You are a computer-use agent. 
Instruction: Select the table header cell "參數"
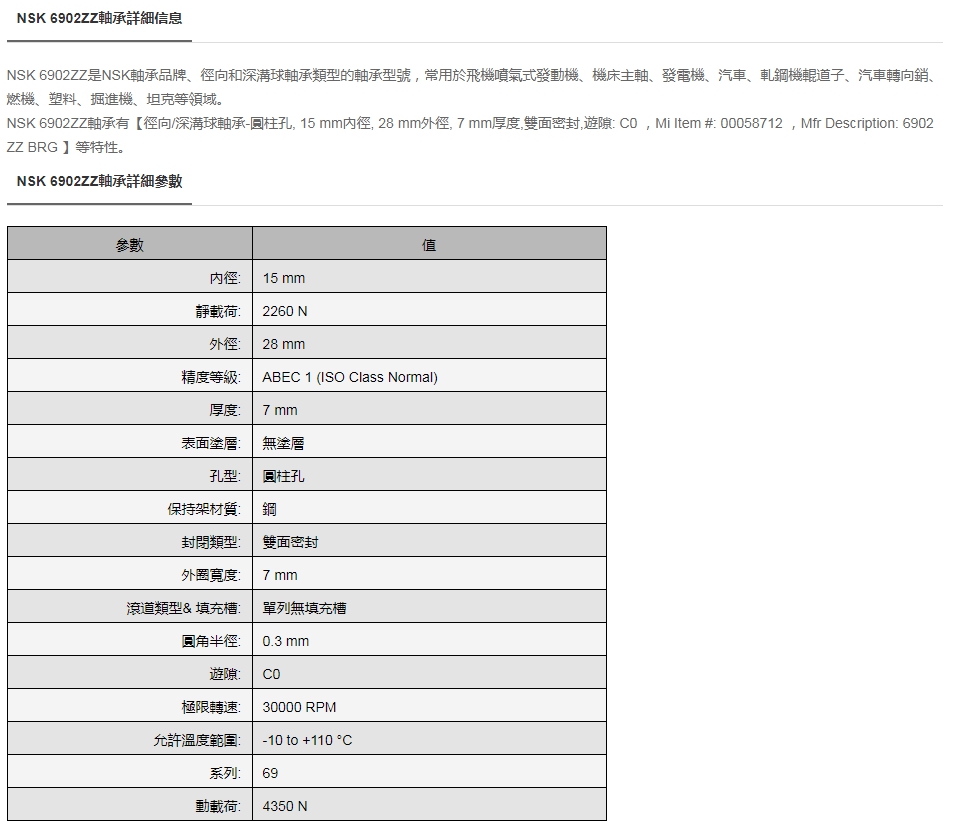point(130,244)
